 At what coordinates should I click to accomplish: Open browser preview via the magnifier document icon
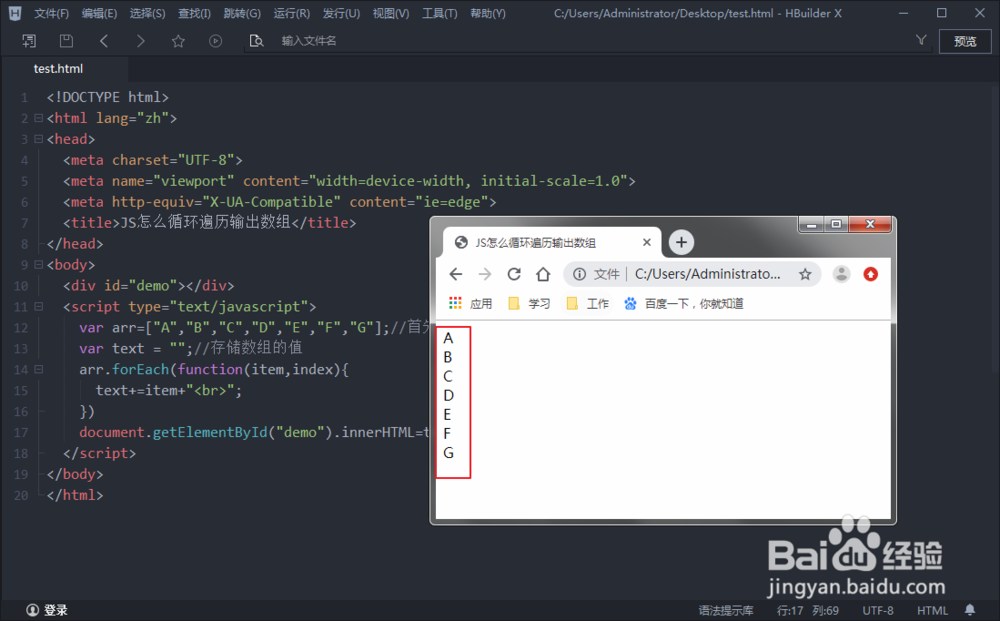click(x=256, y=40)
